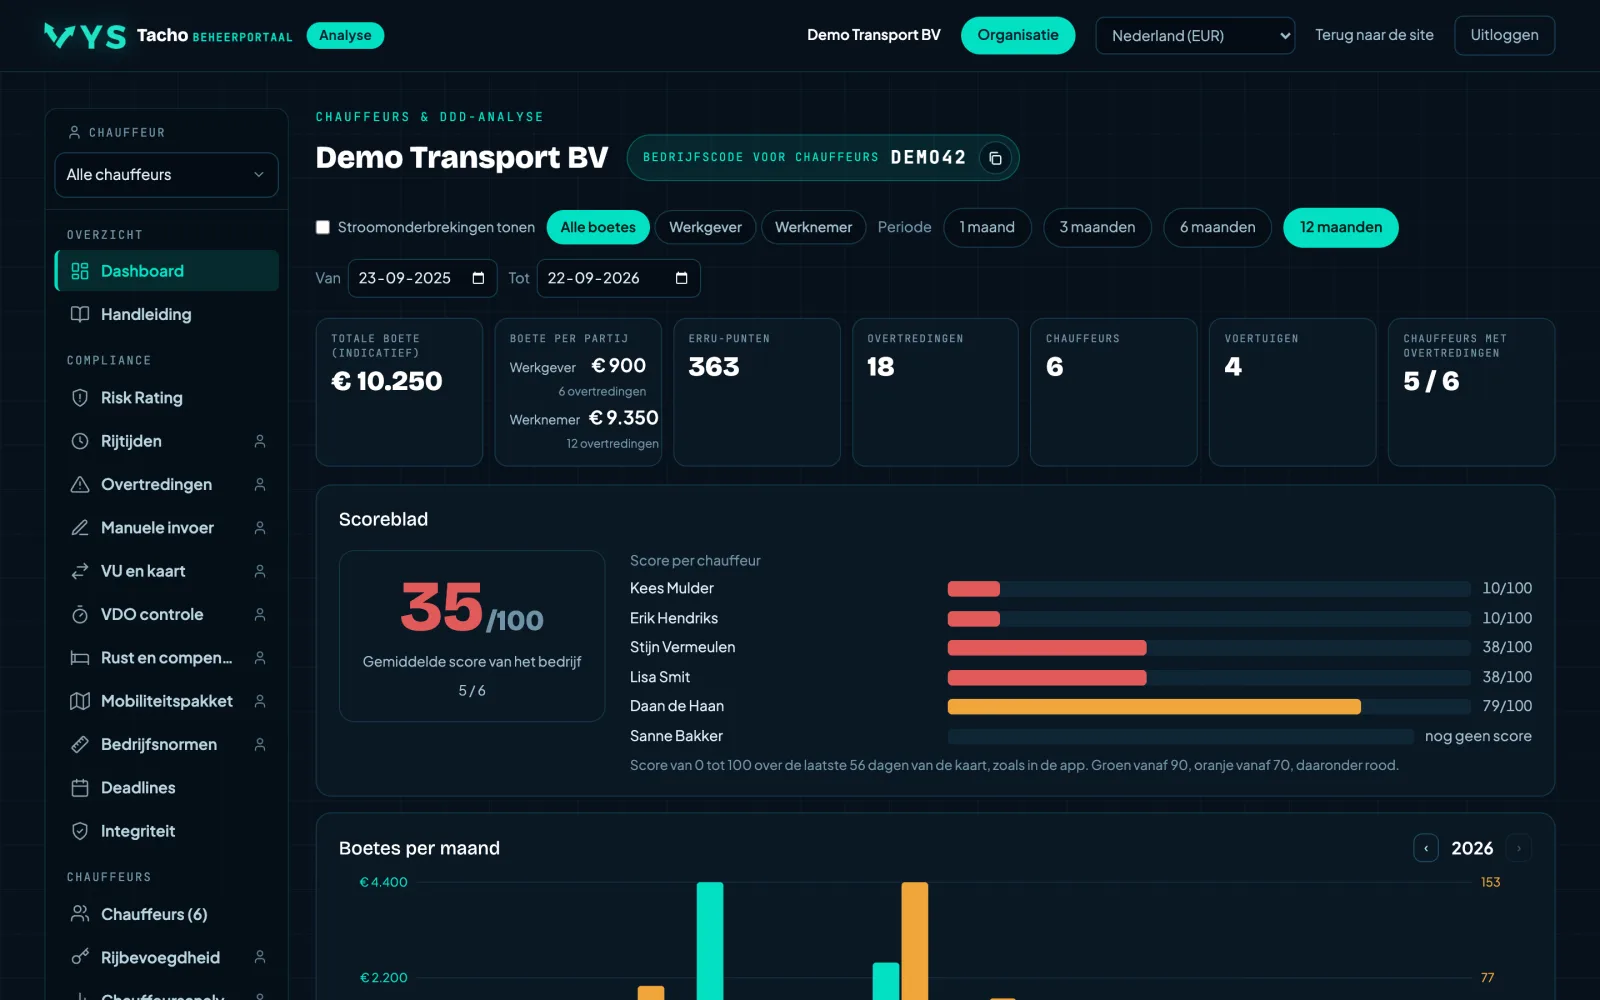Filter fines by Werknemer
Screen dimensions: 1600x1000
pyautogui.click(x=813, y=227)
